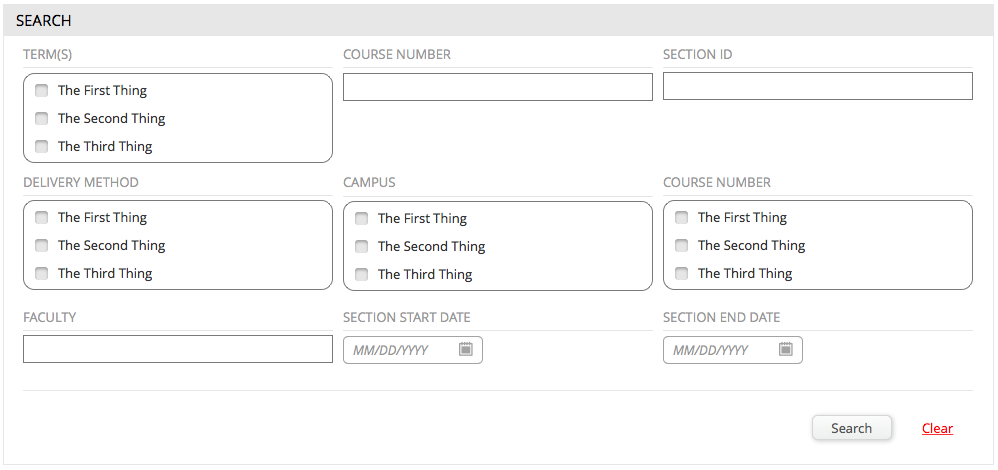The height and width of the screenshot is (470, 998).
Task: Enable The Second Thing under Campus
Action: [x=362, y=246]
